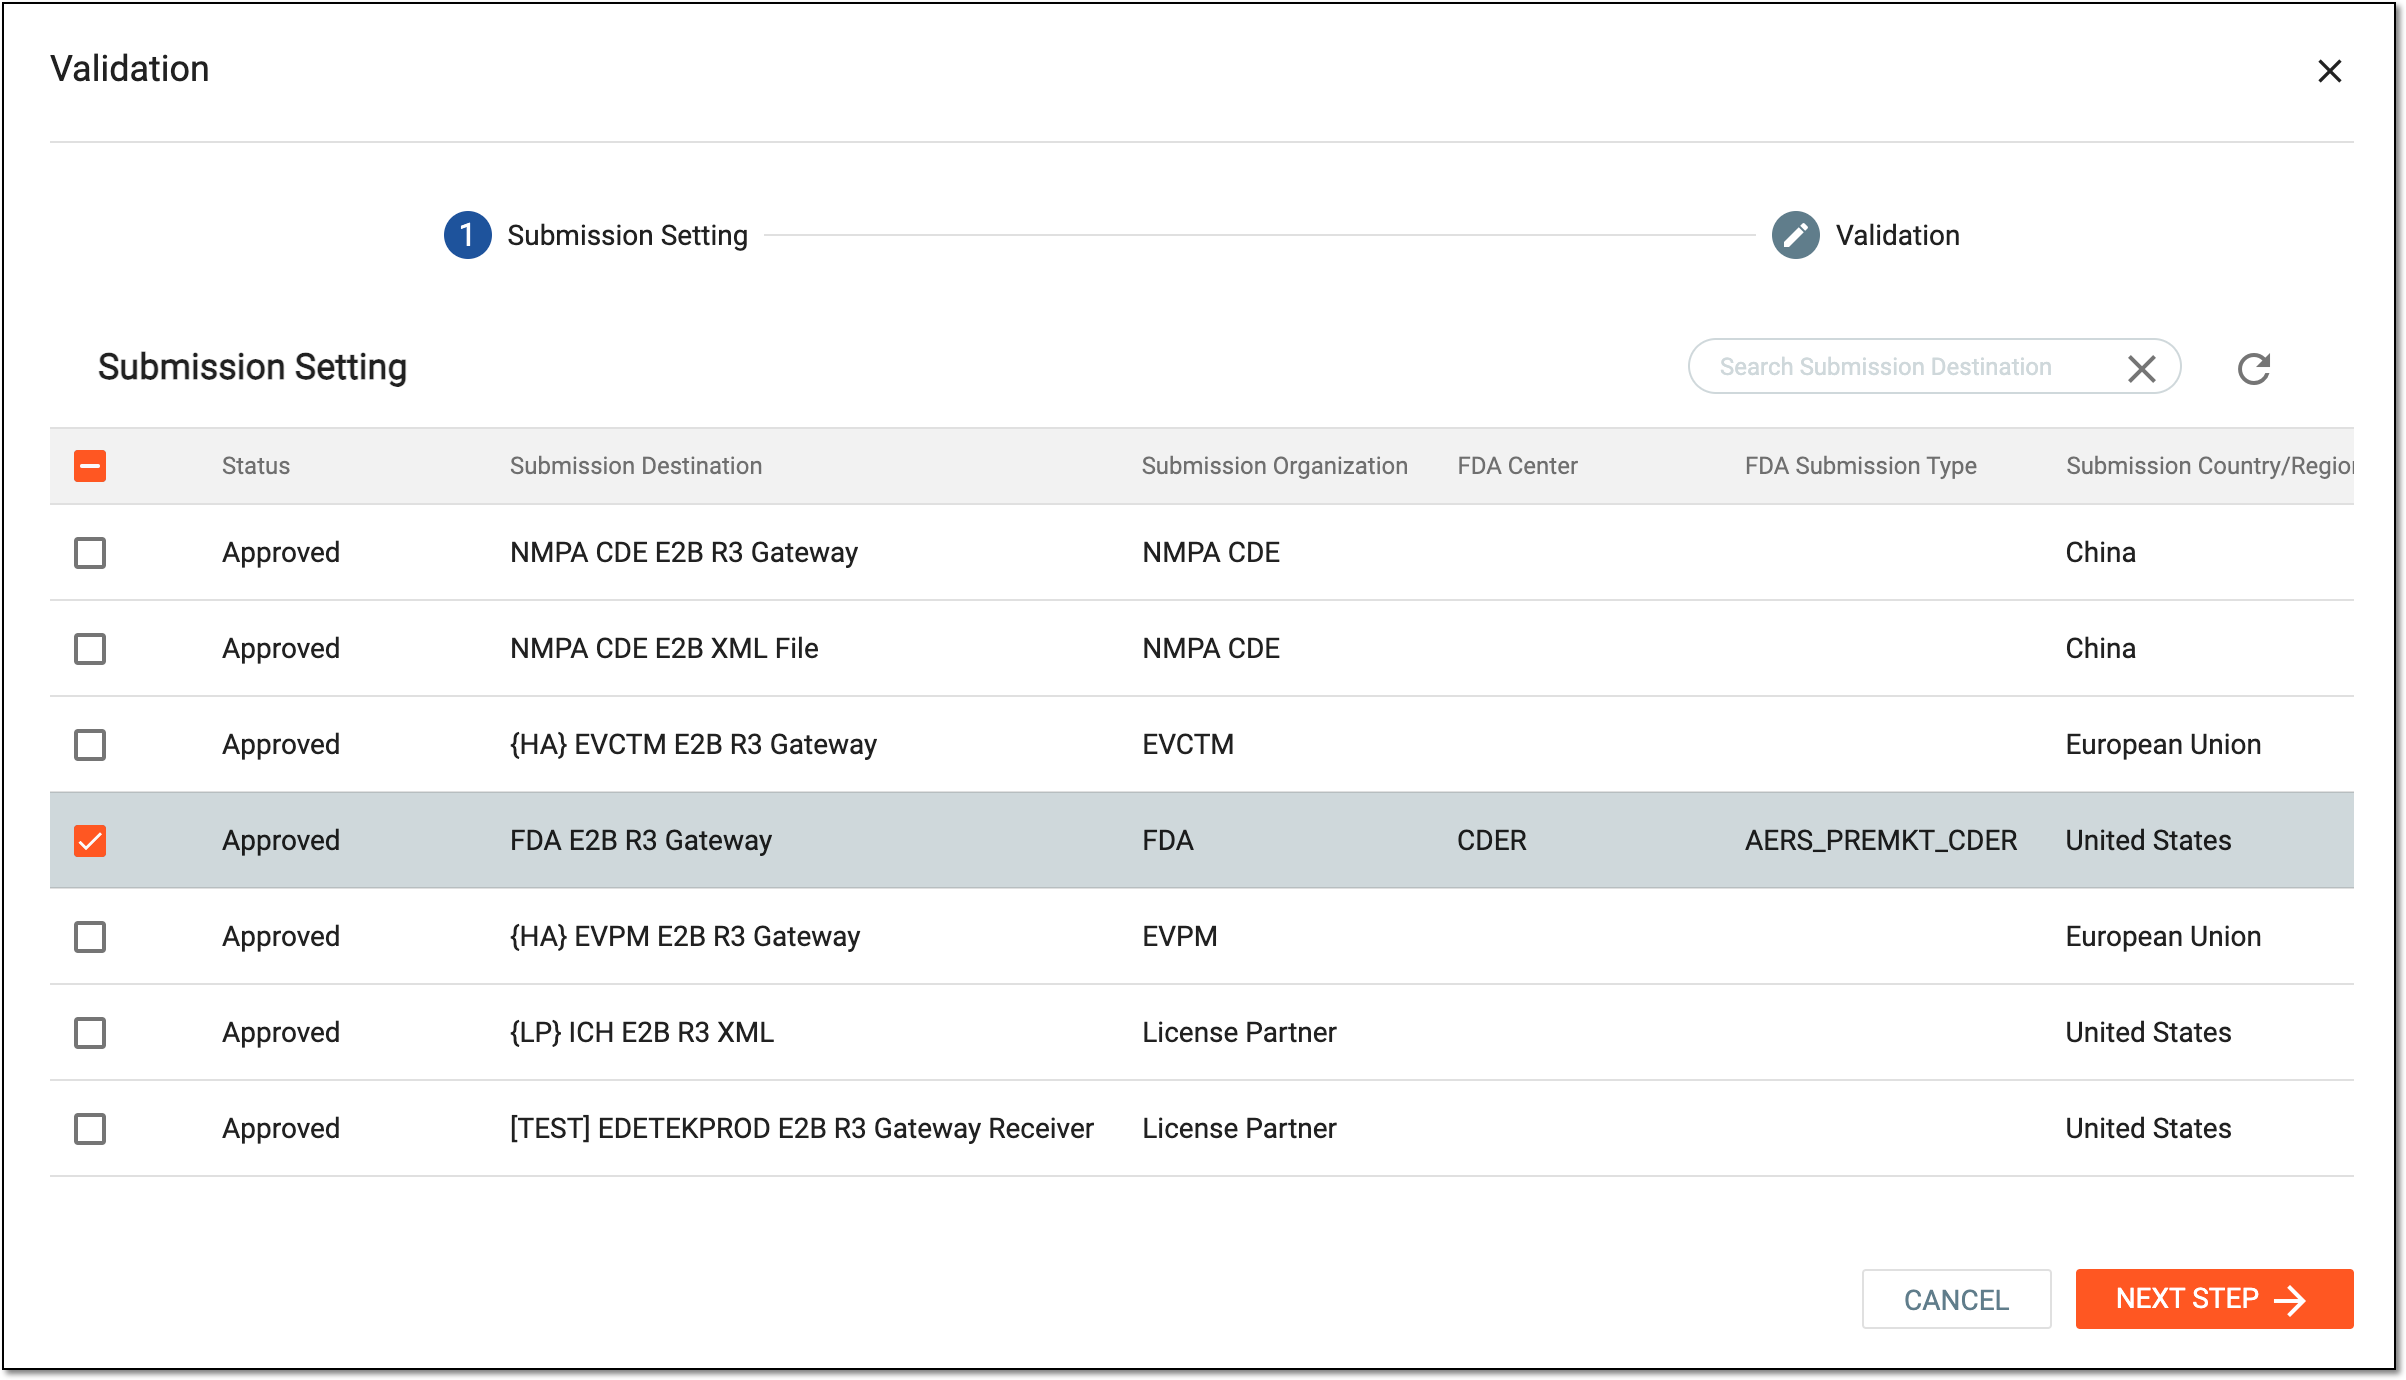Click the CANCEL button

pos(1956,1299)
